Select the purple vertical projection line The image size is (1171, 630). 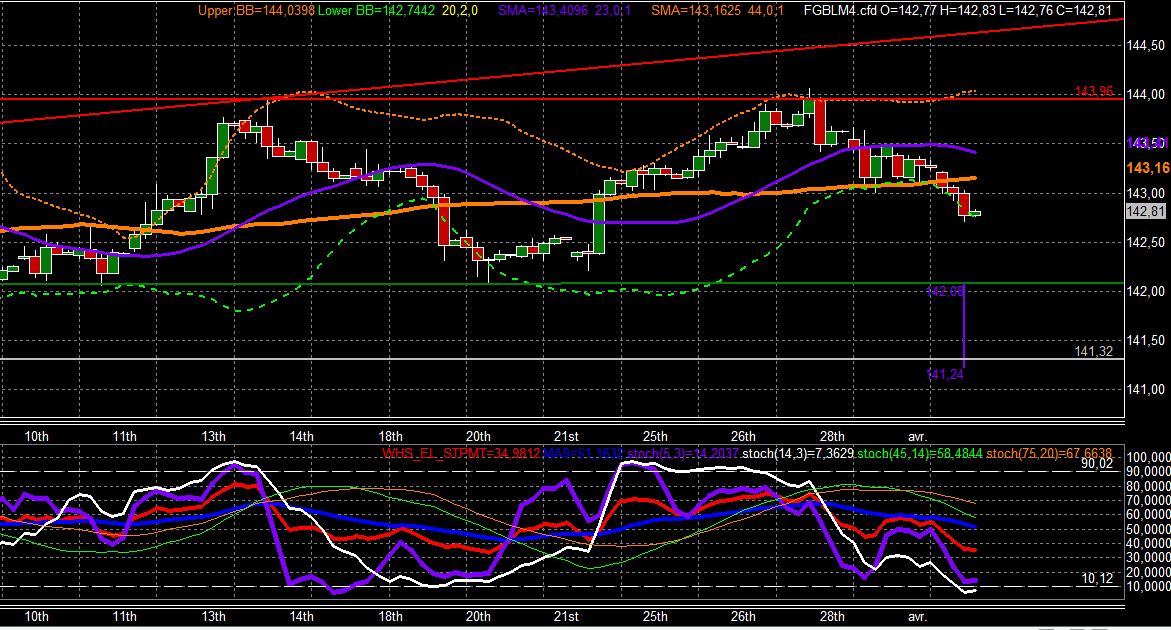point(964,326)
